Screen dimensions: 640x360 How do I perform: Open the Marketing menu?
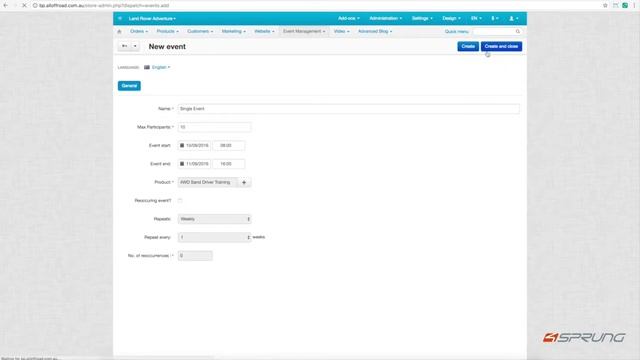click(233, 31)
